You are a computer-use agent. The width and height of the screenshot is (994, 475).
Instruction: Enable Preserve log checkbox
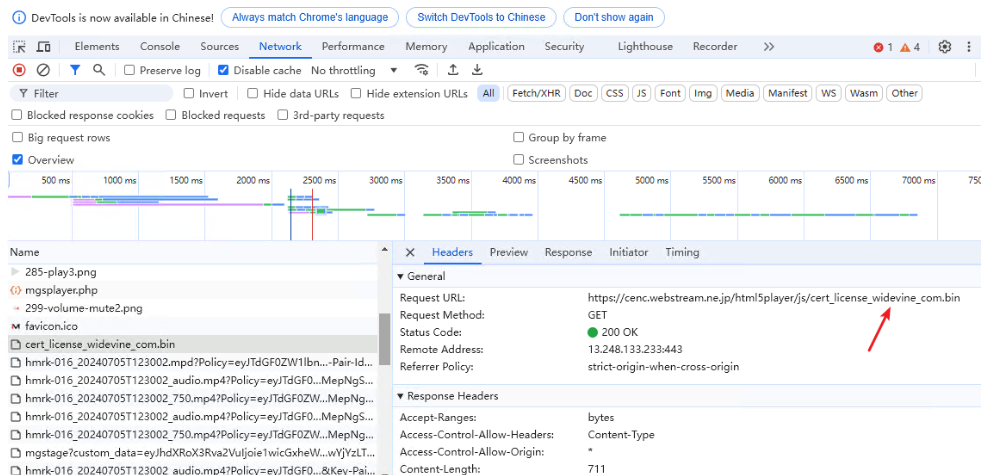pyautogui.click(x=129, y=70)
